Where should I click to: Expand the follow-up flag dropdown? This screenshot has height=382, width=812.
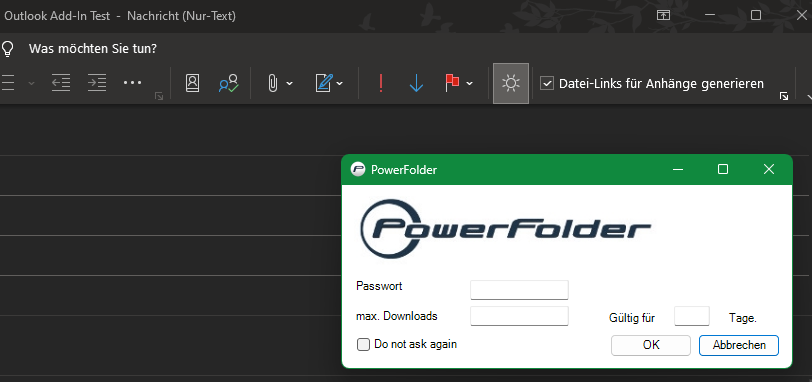(x=469, y=83)
